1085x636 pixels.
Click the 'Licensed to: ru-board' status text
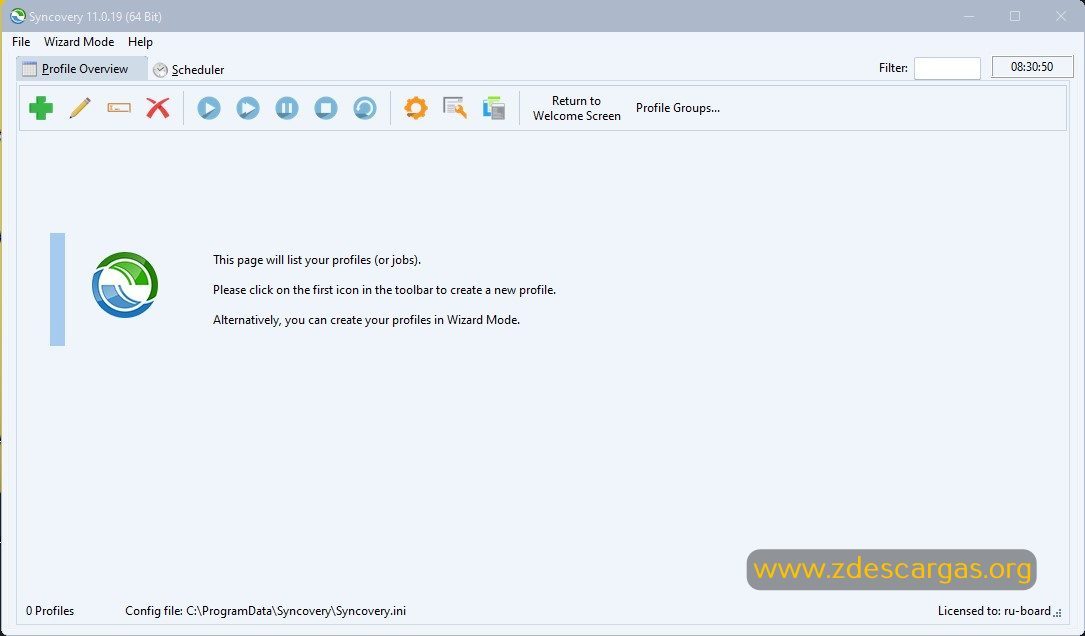coord(994,611)
